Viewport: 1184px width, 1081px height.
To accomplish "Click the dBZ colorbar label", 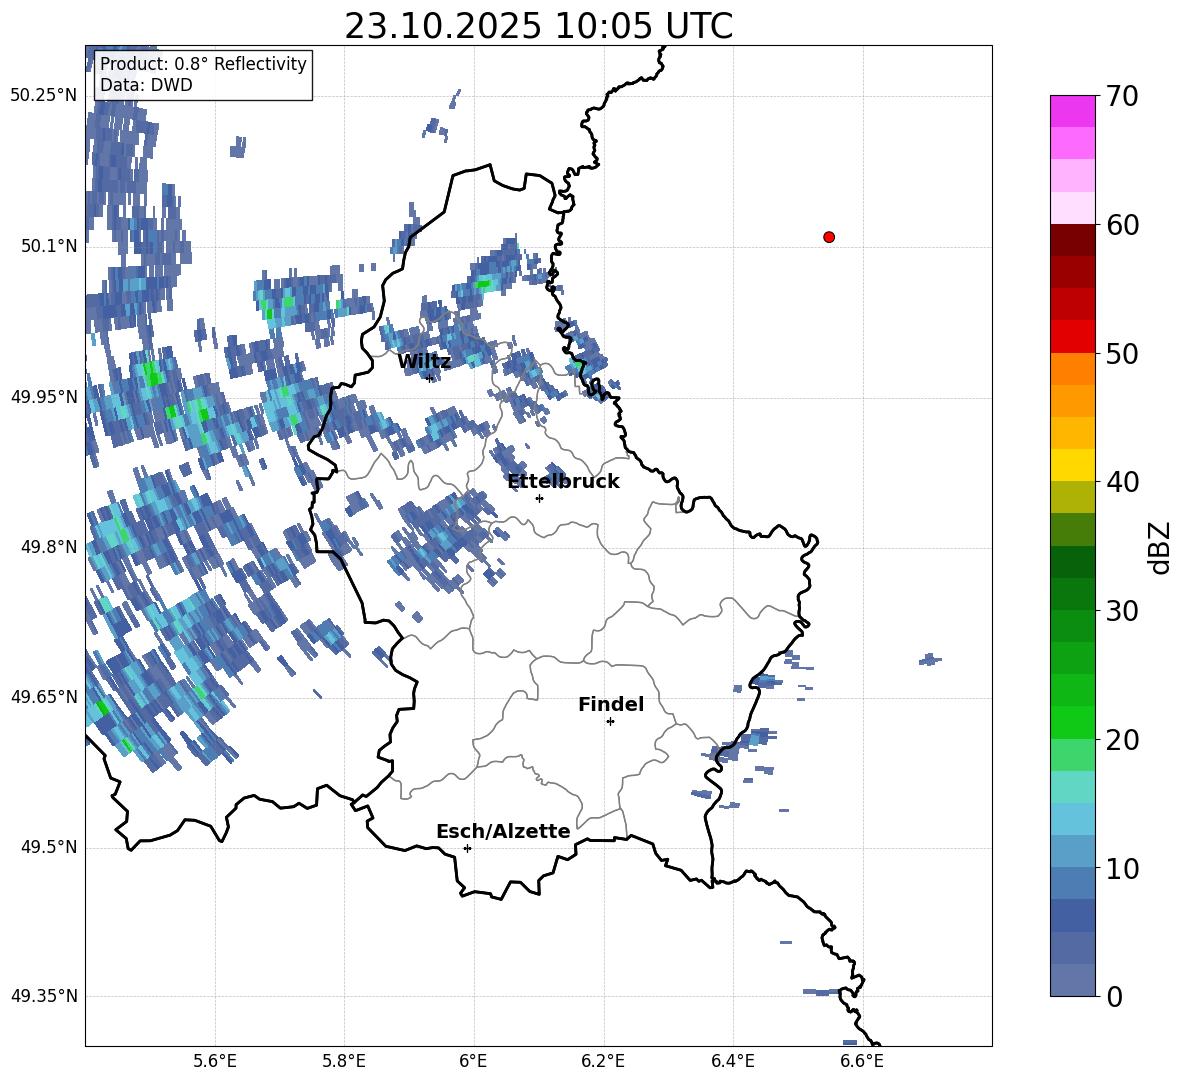I will 1161,547.
